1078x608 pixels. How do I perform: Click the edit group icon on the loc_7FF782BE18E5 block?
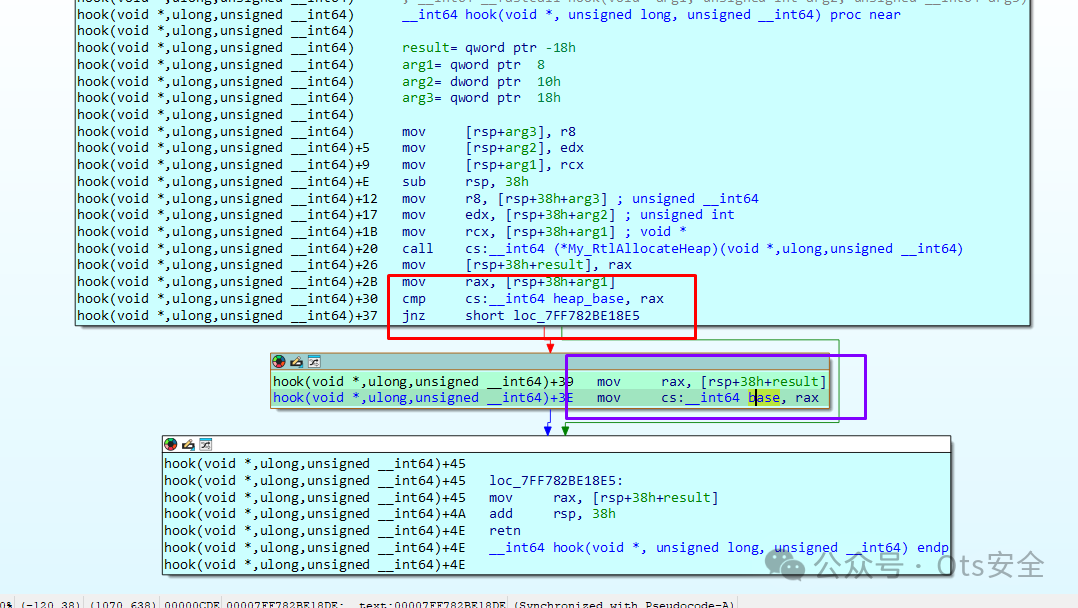tap(188, 444)
